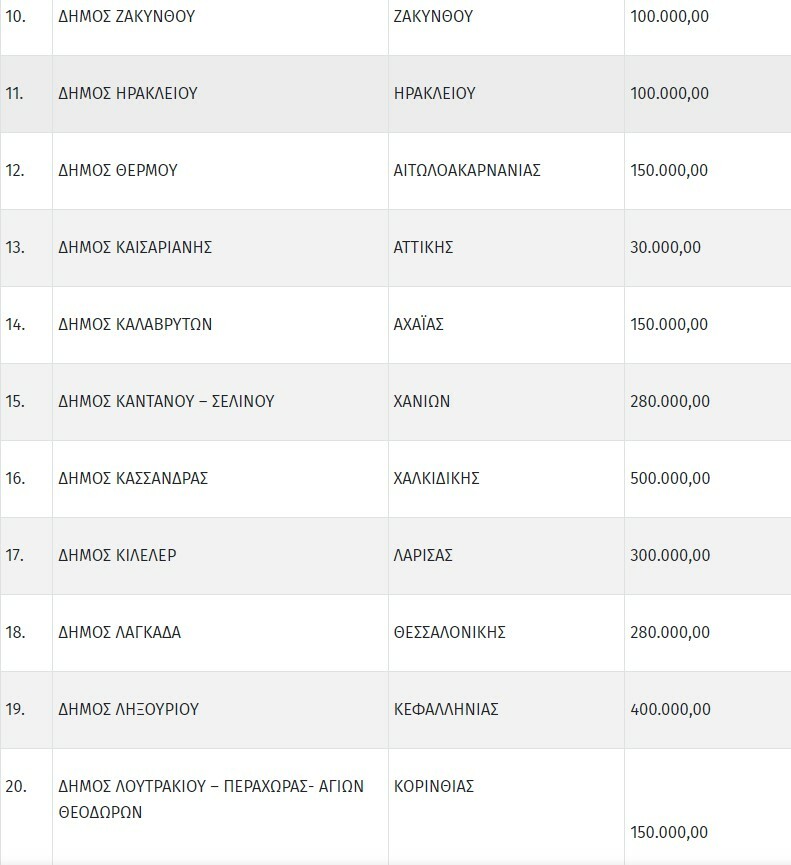Click the ΔΗΜΟΣ ΚΙΛΕΛΕΡ cell

coord(118,555)
